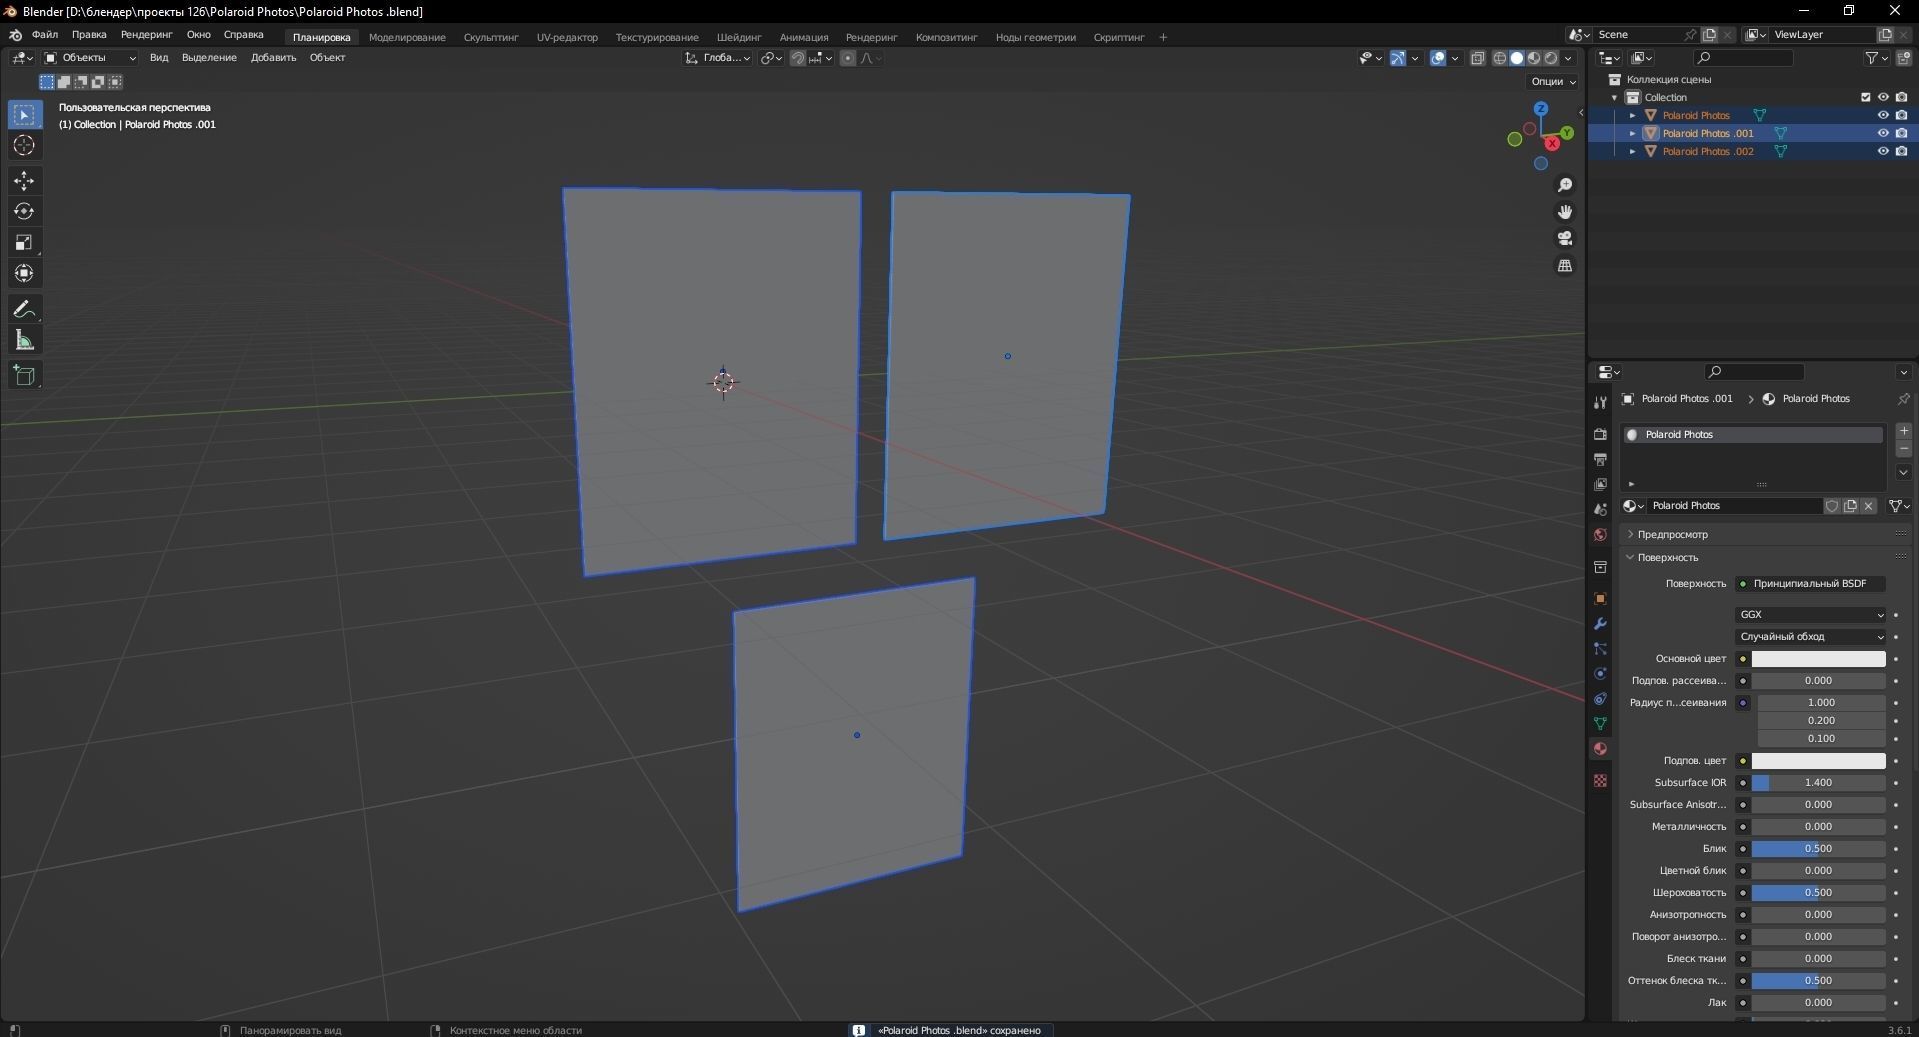The height and width of the screenshot is (1037, 1919).
Task: Switch to rendered viewport shading
Action: [x=1551, y=58]
